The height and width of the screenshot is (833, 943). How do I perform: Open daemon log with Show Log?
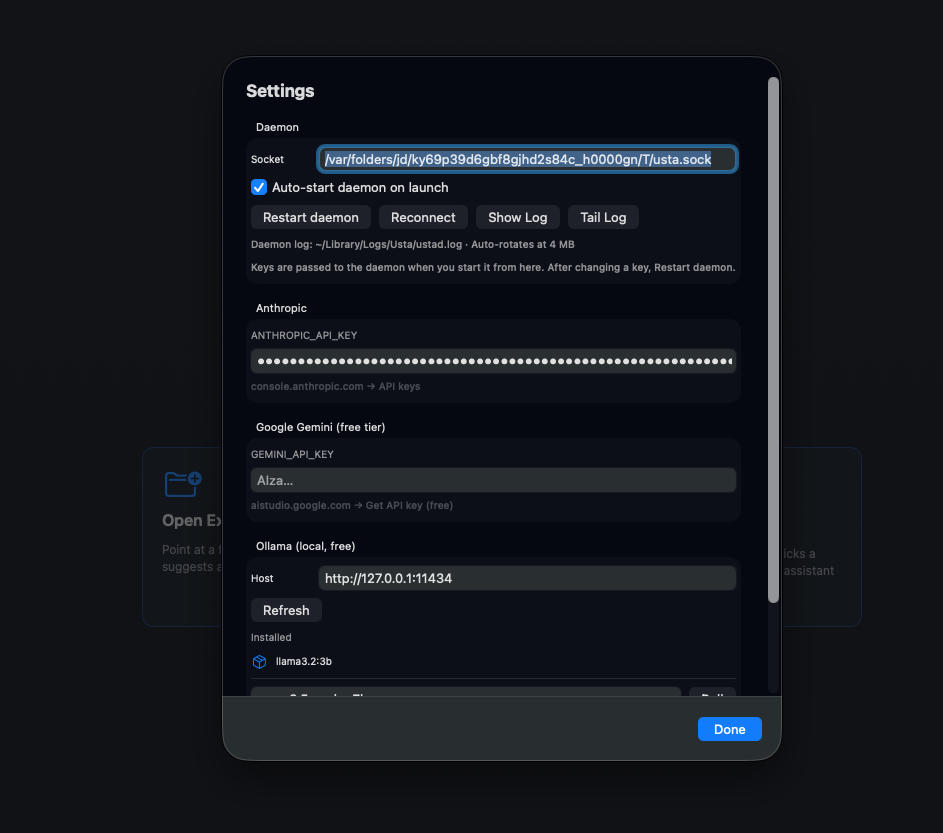[517, 217]
